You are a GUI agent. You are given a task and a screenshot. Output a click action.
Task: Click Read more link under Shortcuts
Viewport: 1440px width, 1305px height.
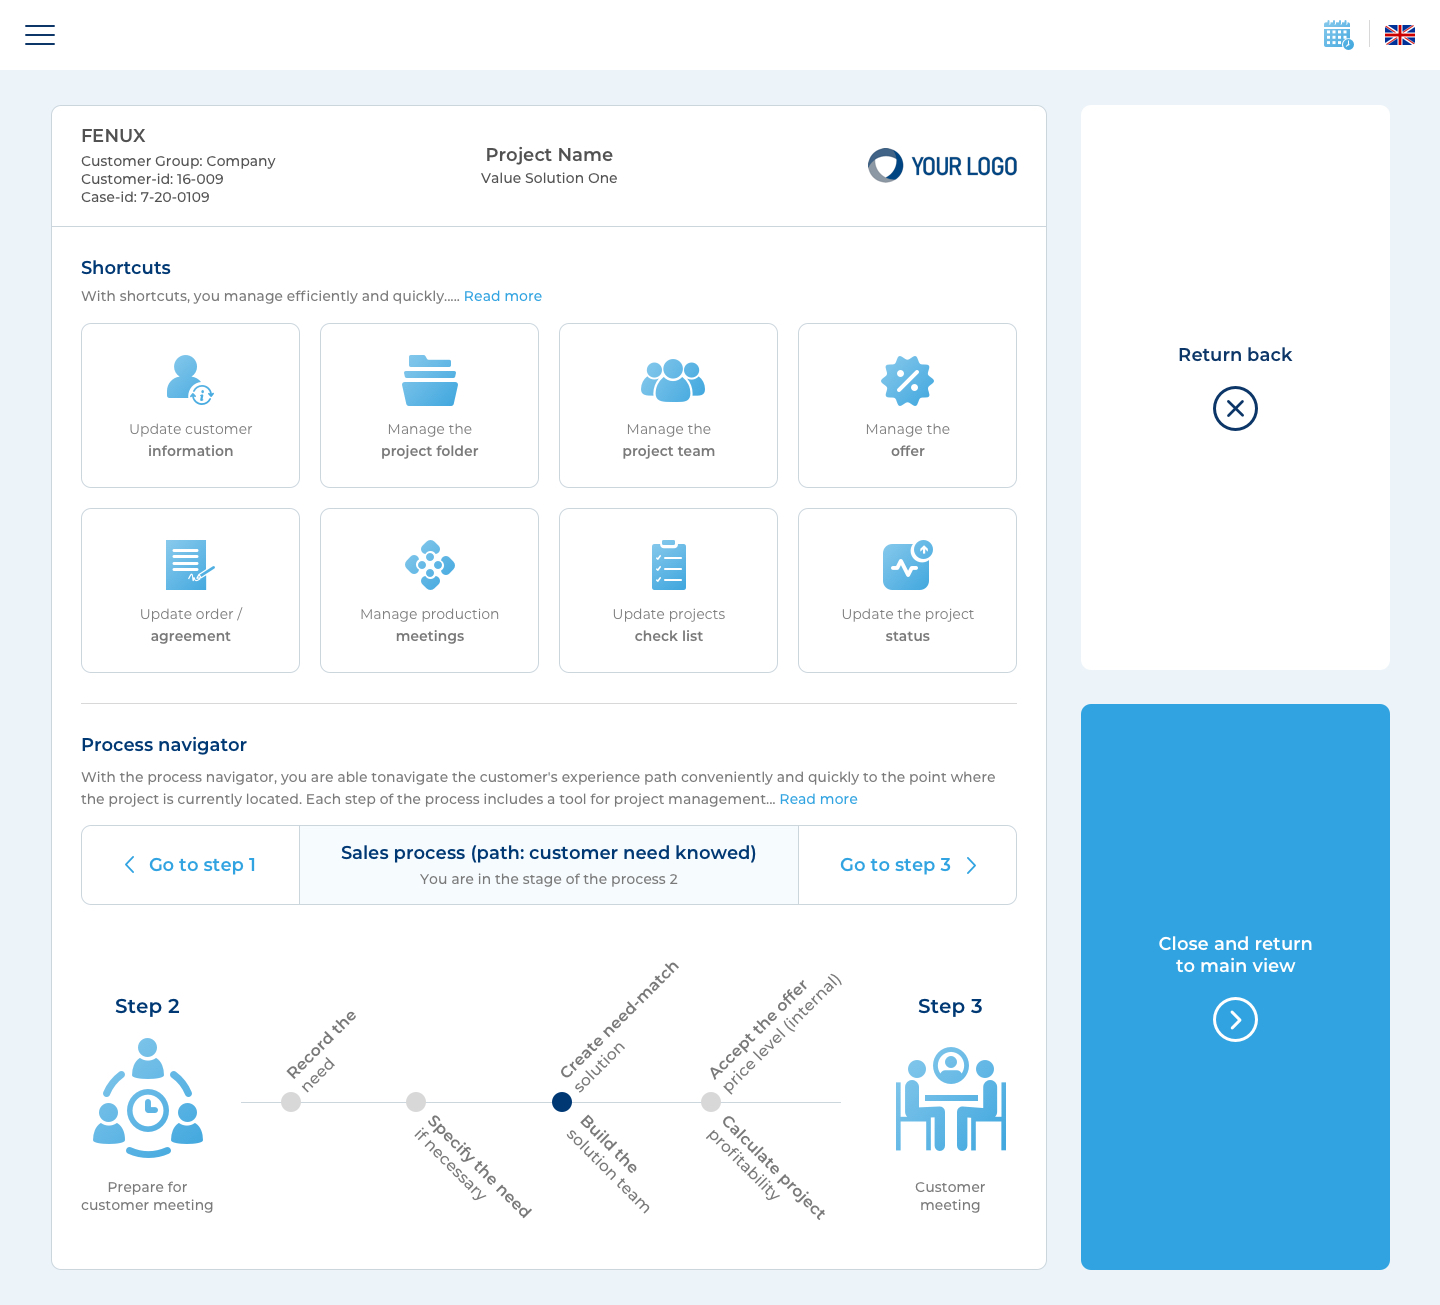tap(502, 296)
